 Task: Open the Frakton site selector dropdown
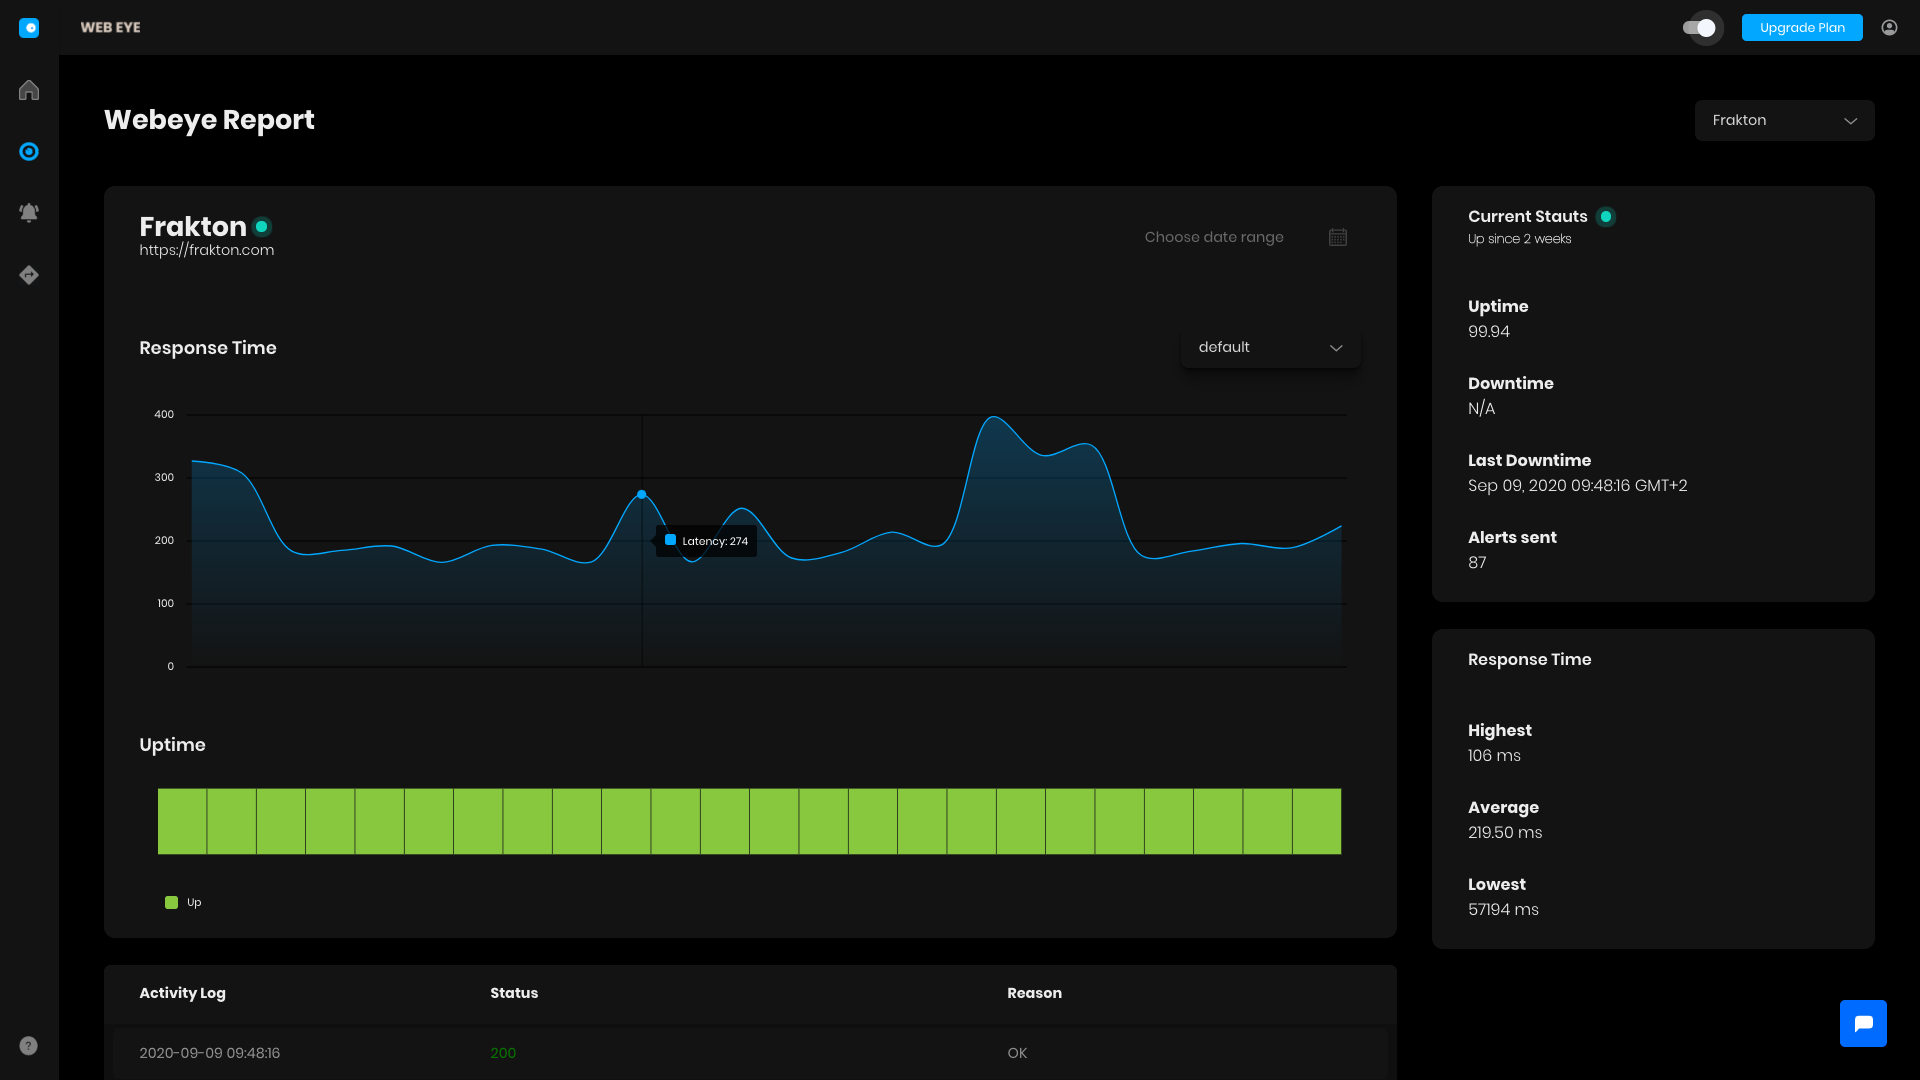(x=1784, y=120)
